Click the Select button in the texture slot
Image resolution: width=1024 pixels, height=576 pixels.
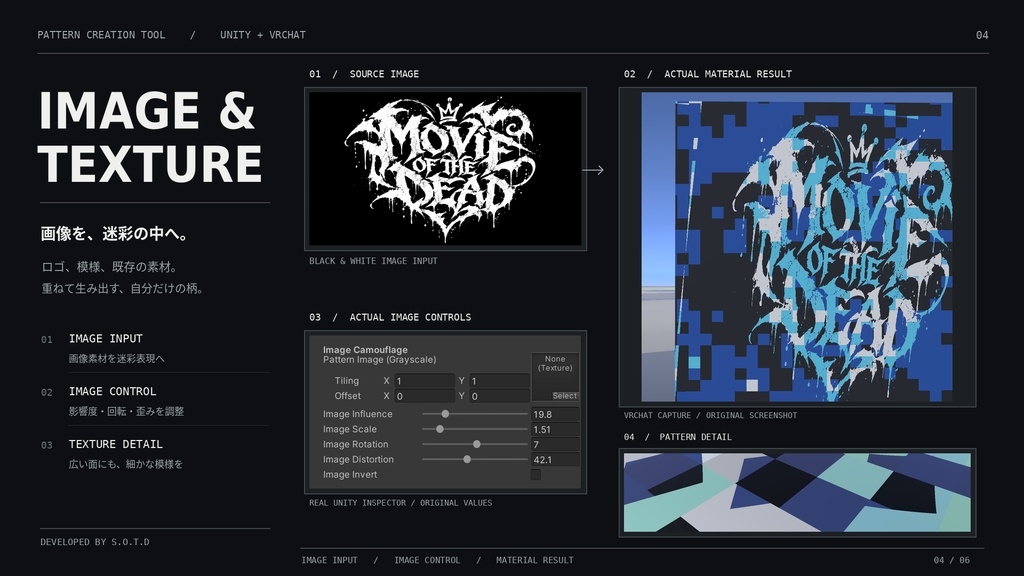click(x=564, y=396)
